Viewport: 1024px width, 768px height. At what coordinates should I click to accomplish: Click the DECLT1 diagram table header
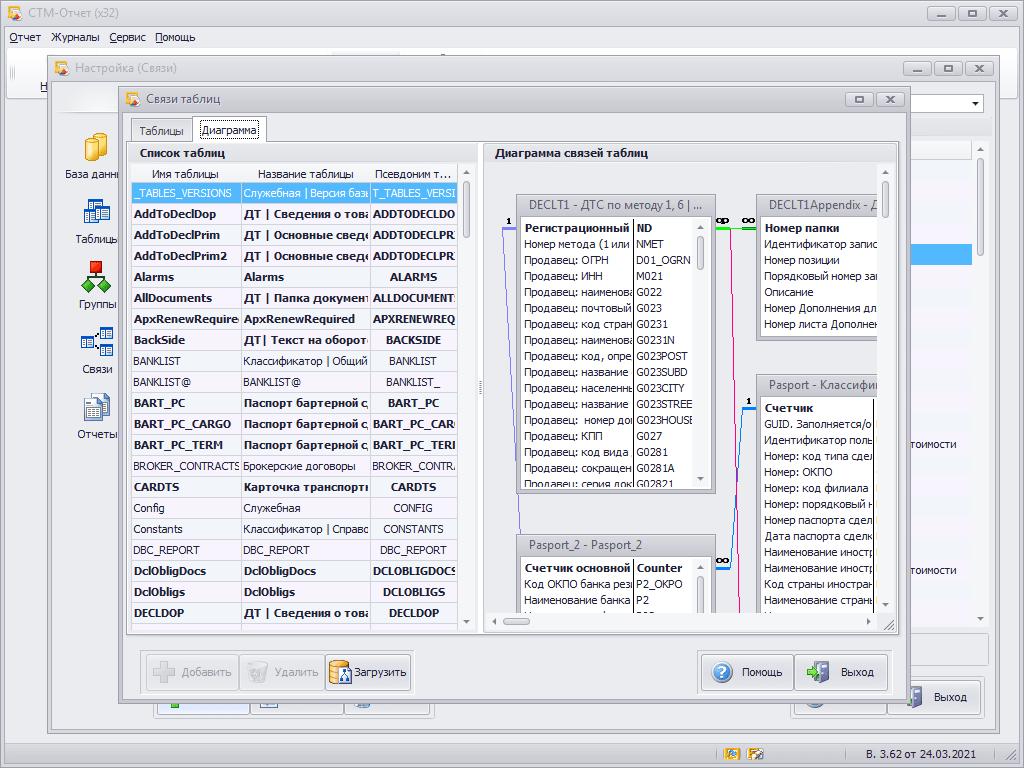click(x=615, y=205)
